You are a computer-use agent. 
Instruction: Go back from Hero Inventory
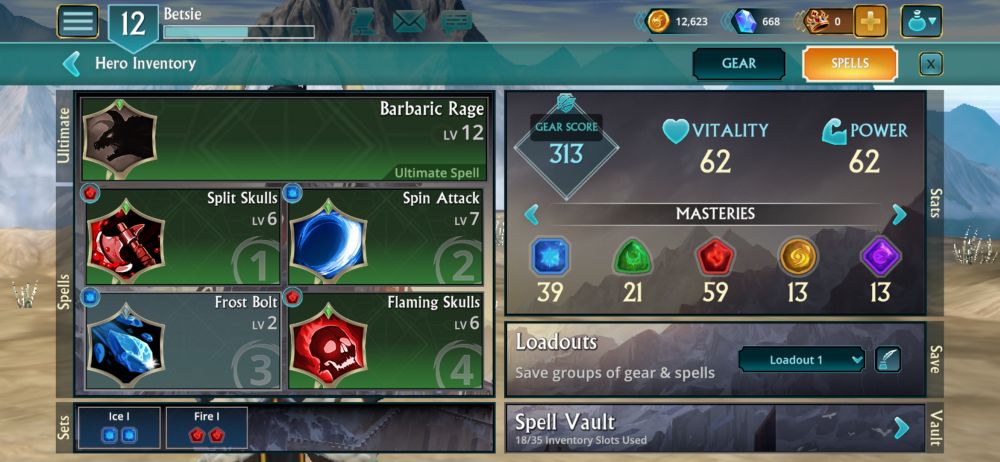coord(71,64)
